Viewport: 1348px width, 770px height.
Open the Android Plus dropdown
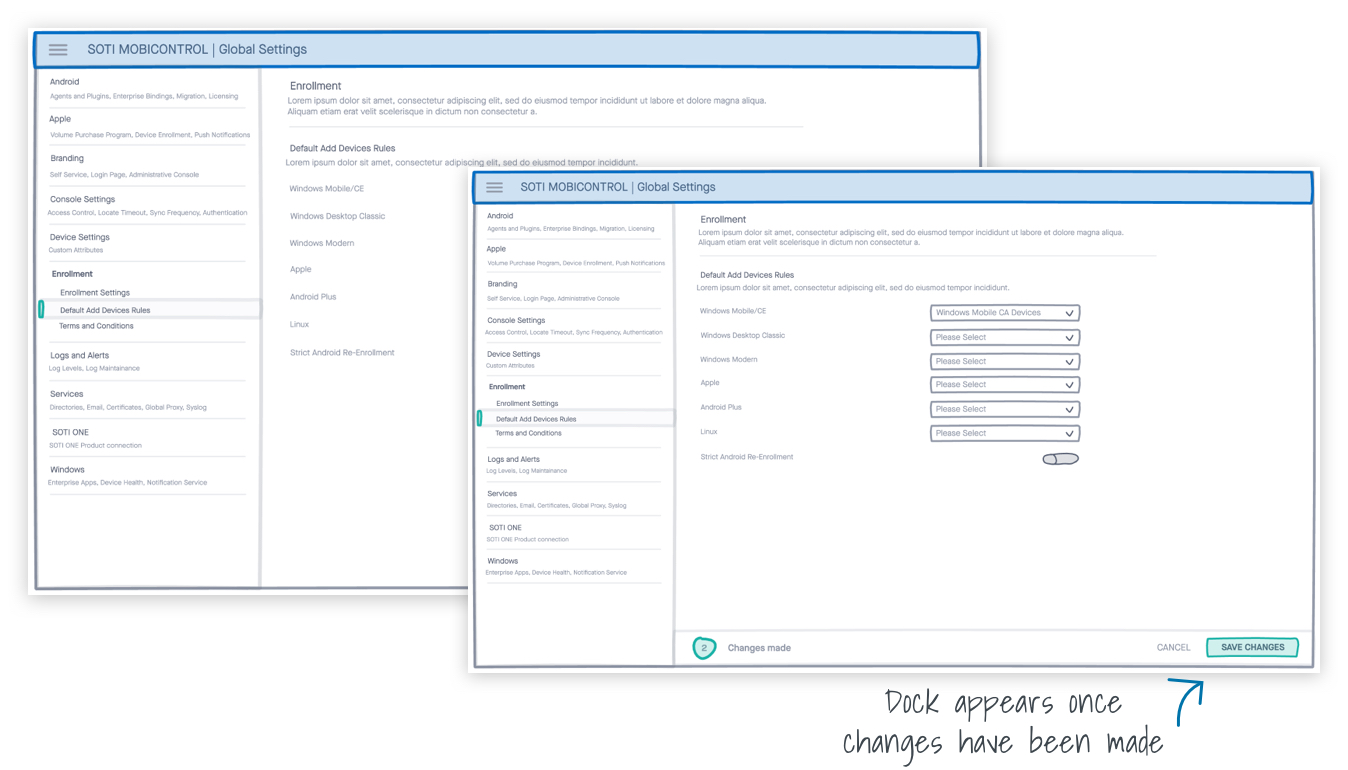click(x=1004, y=409)
